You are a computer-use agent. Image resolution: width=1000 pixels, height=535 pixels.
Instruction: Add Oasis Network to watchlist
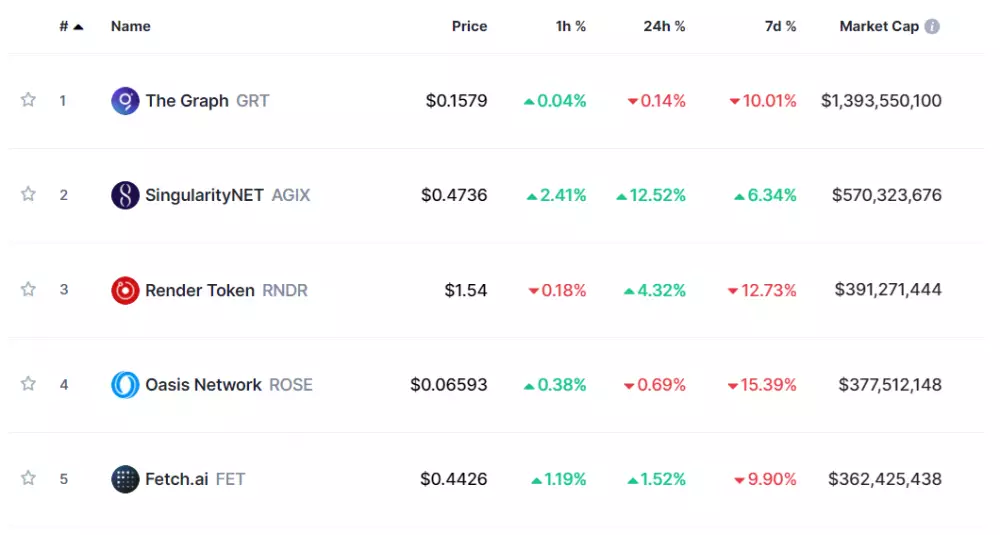point(28,384)
